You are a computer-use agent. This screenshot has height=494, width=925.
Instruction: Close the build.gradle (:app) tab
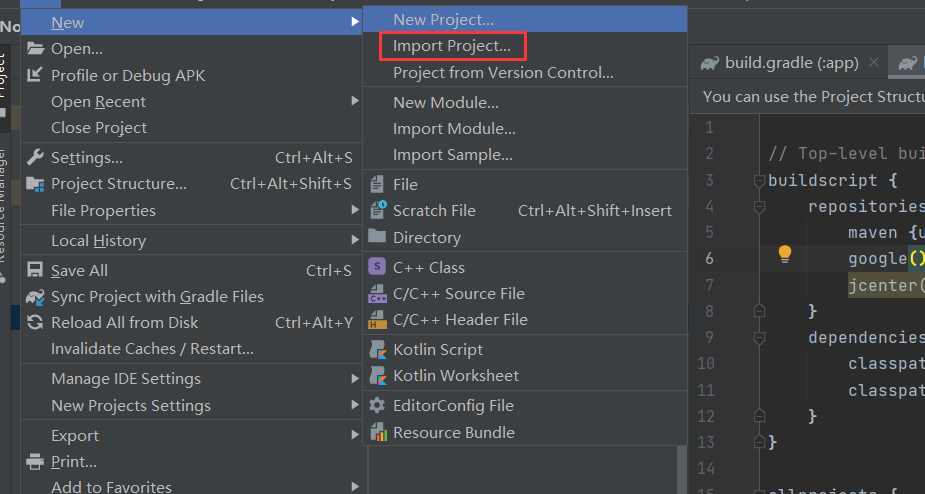click(873, 63)
